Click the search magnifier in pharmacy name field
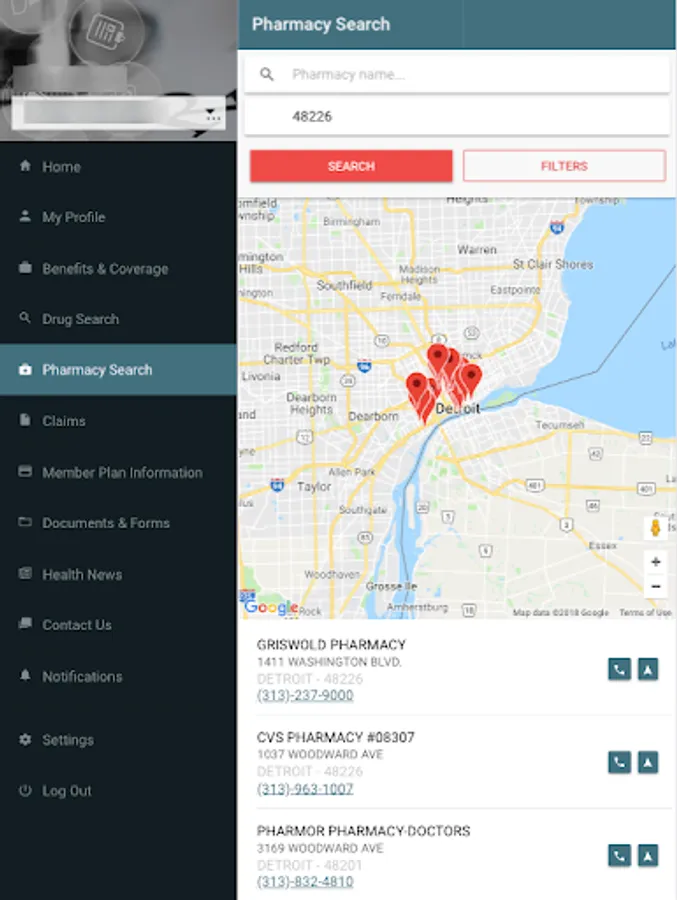 [x=266, y=74]
